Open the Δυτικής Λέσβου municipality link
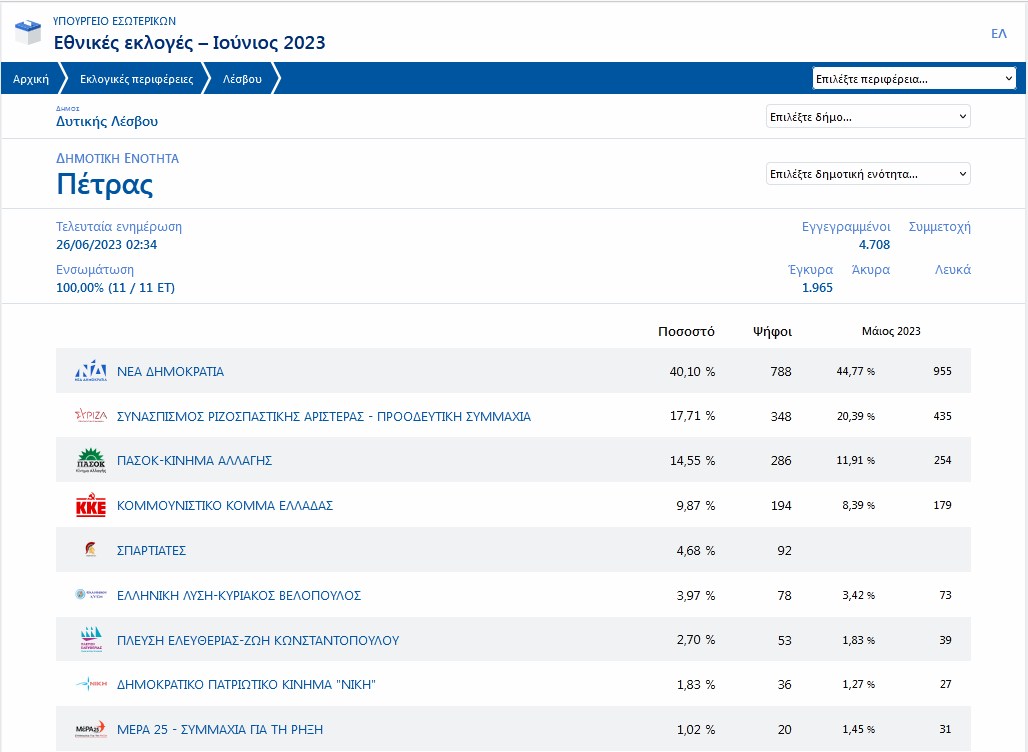Viewport: 1028px width, 752px height. pos(107,122)
